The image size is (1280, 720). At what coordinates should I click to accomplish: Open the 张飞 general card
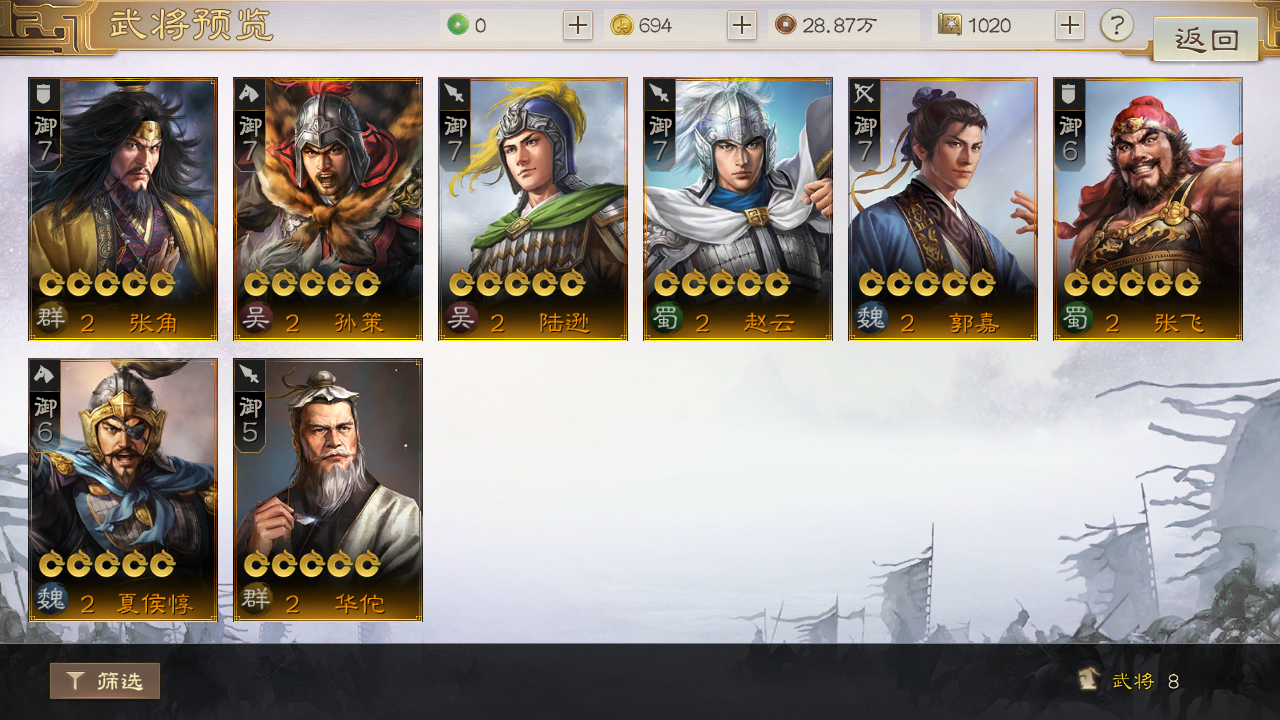1148,209
